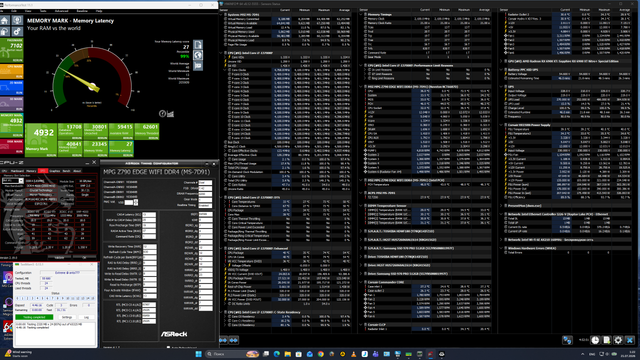Image resolution: width=640 pixels, height=360 pixels.
Task: Click the tCAS Latency field in Timing Configurator
Action: coord(149,214)
